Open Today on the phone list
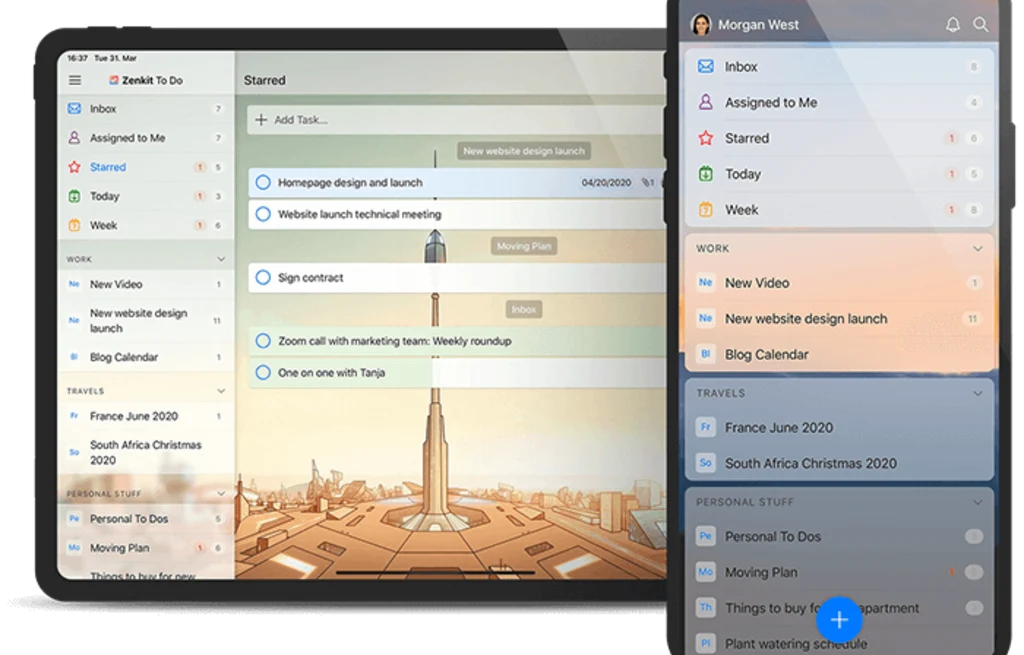This screenshot has height=655, width=1024. tap(839, 174)
